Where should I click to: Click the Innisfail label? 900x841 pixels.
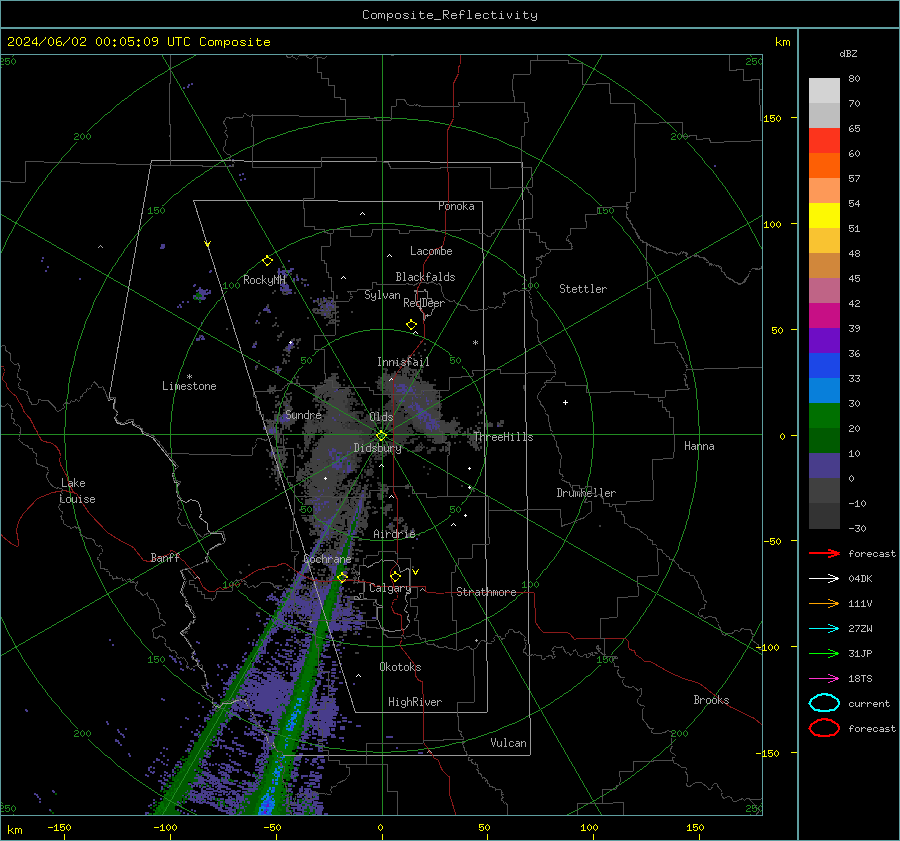point(403,362)
